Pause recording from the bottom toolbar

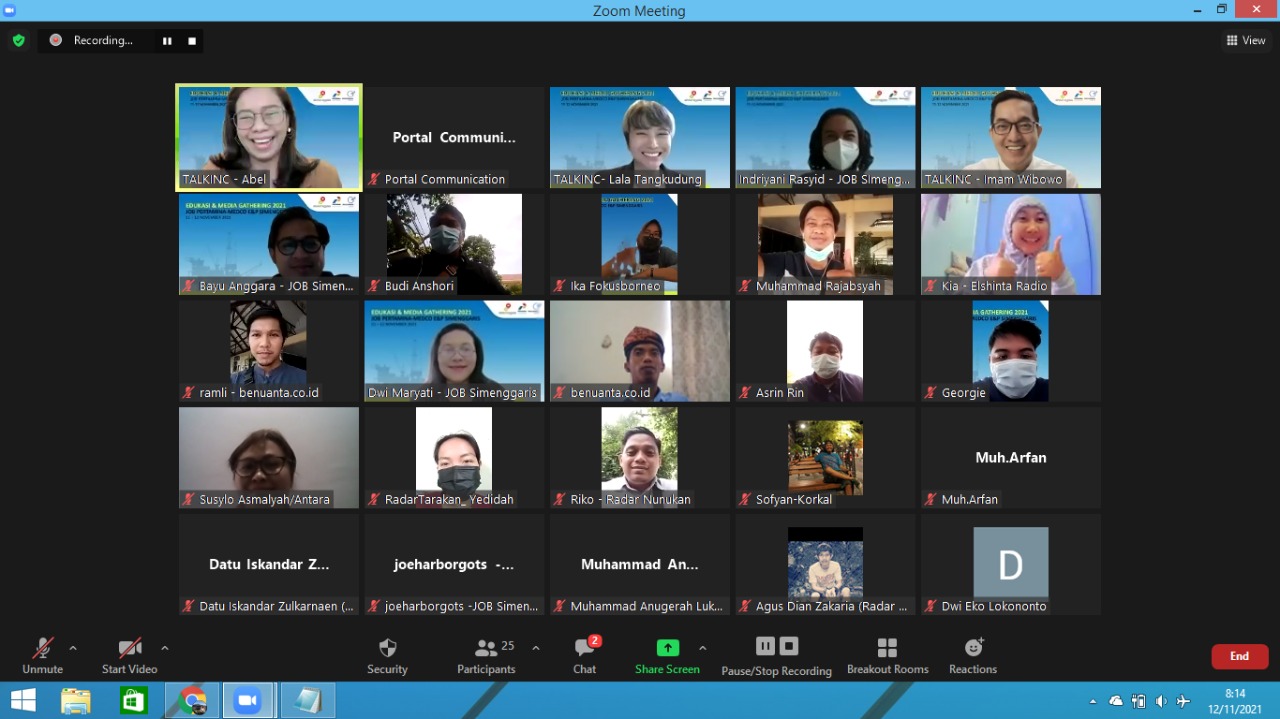click(x=765, y=646)
